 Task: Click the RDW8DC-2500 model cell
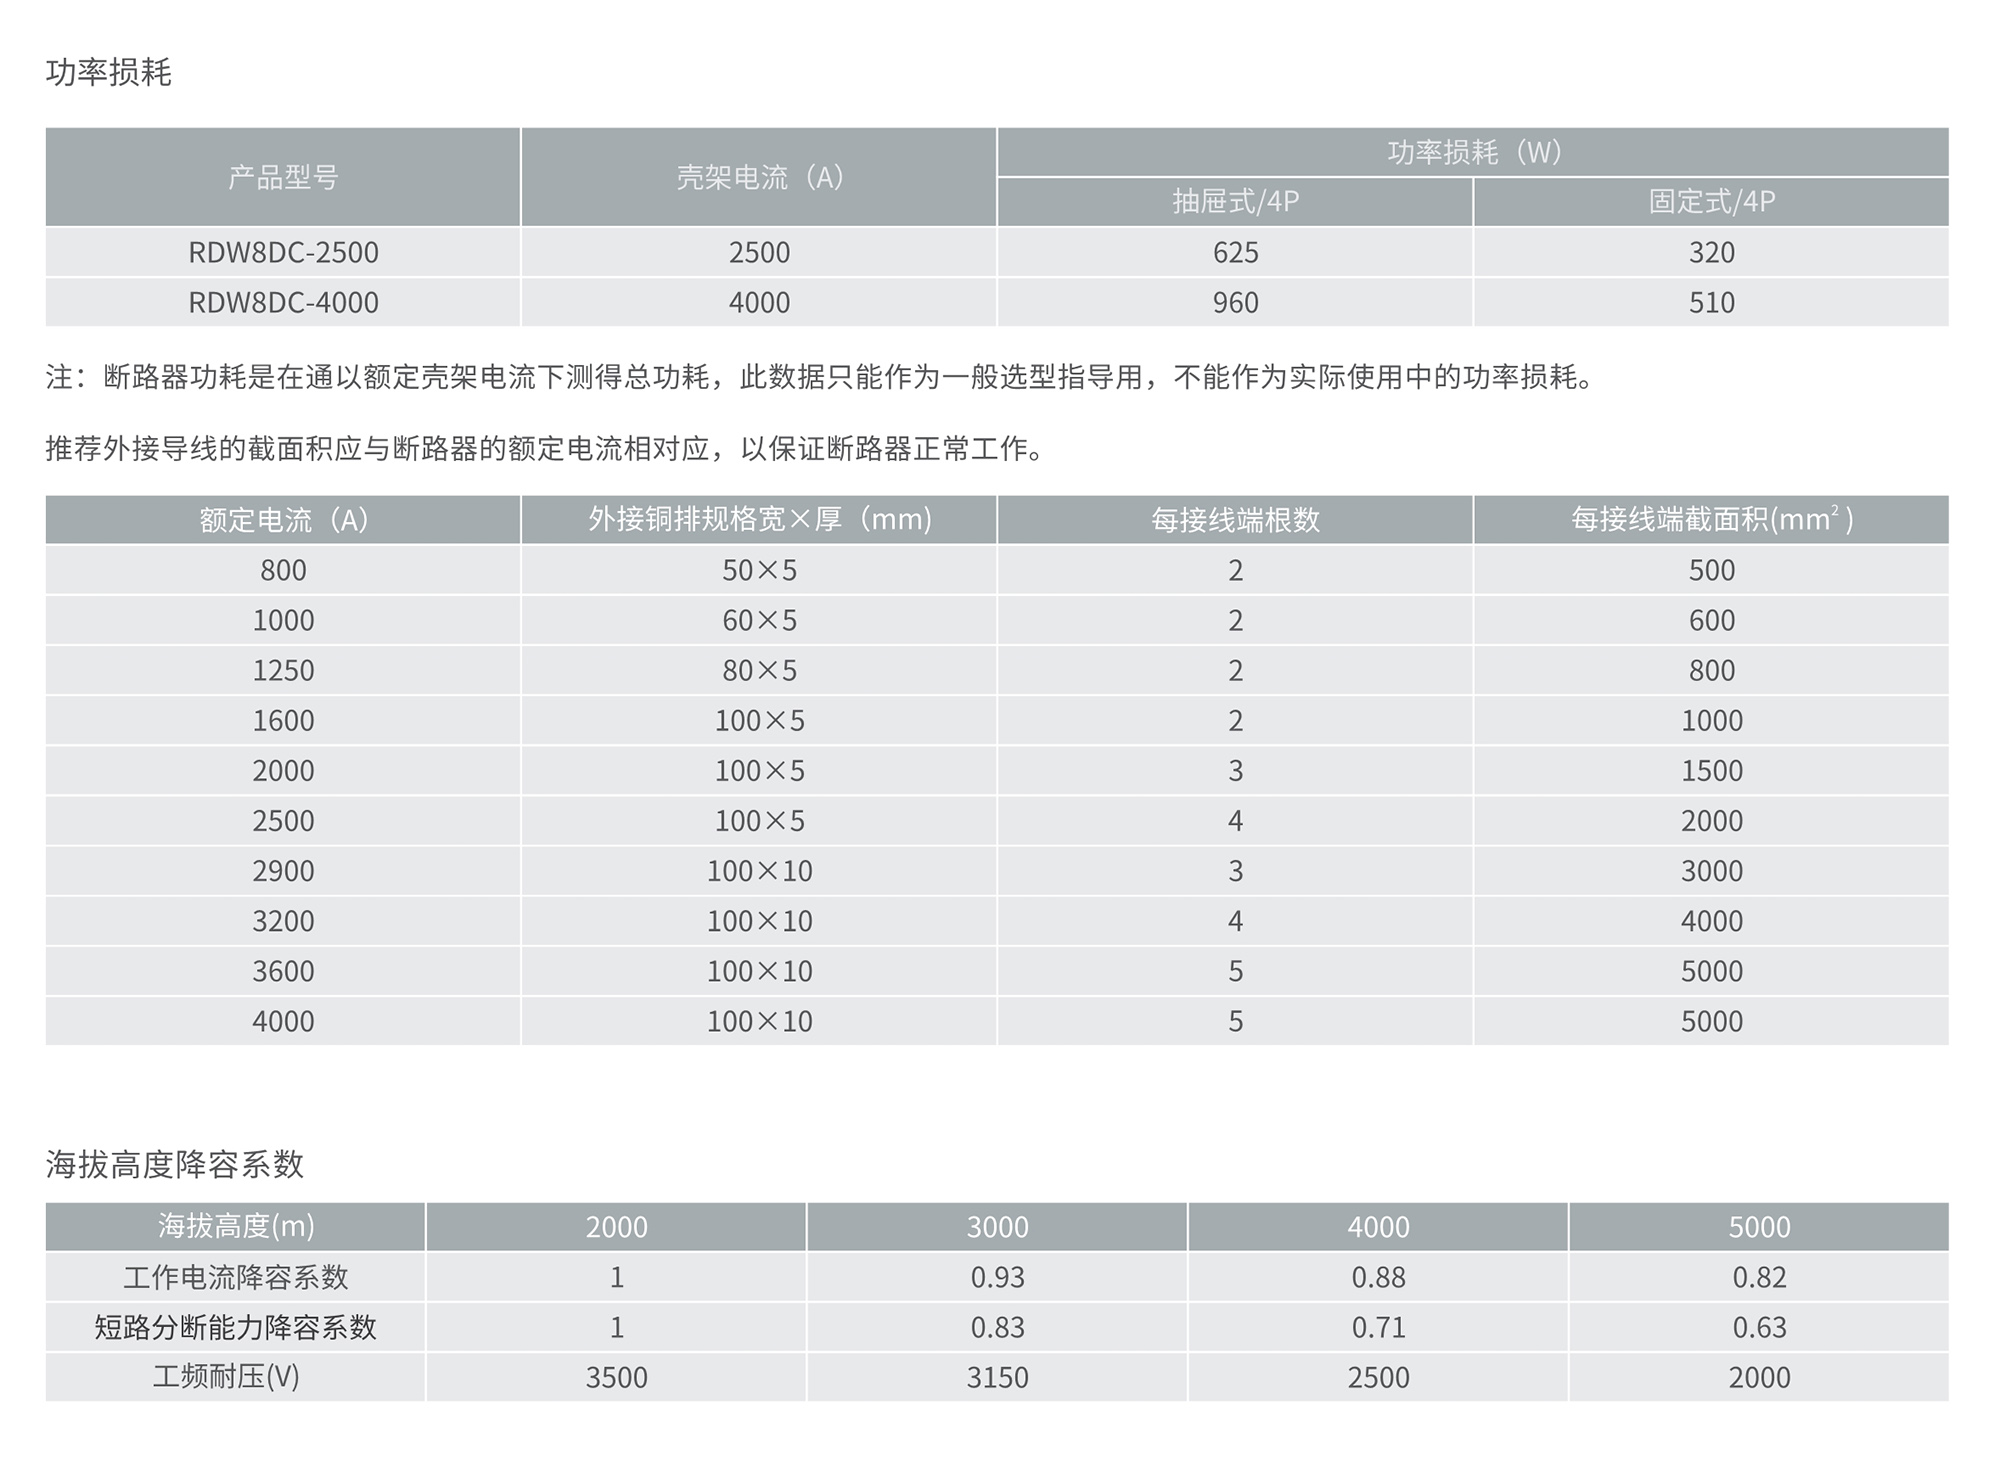pos(283,252)
